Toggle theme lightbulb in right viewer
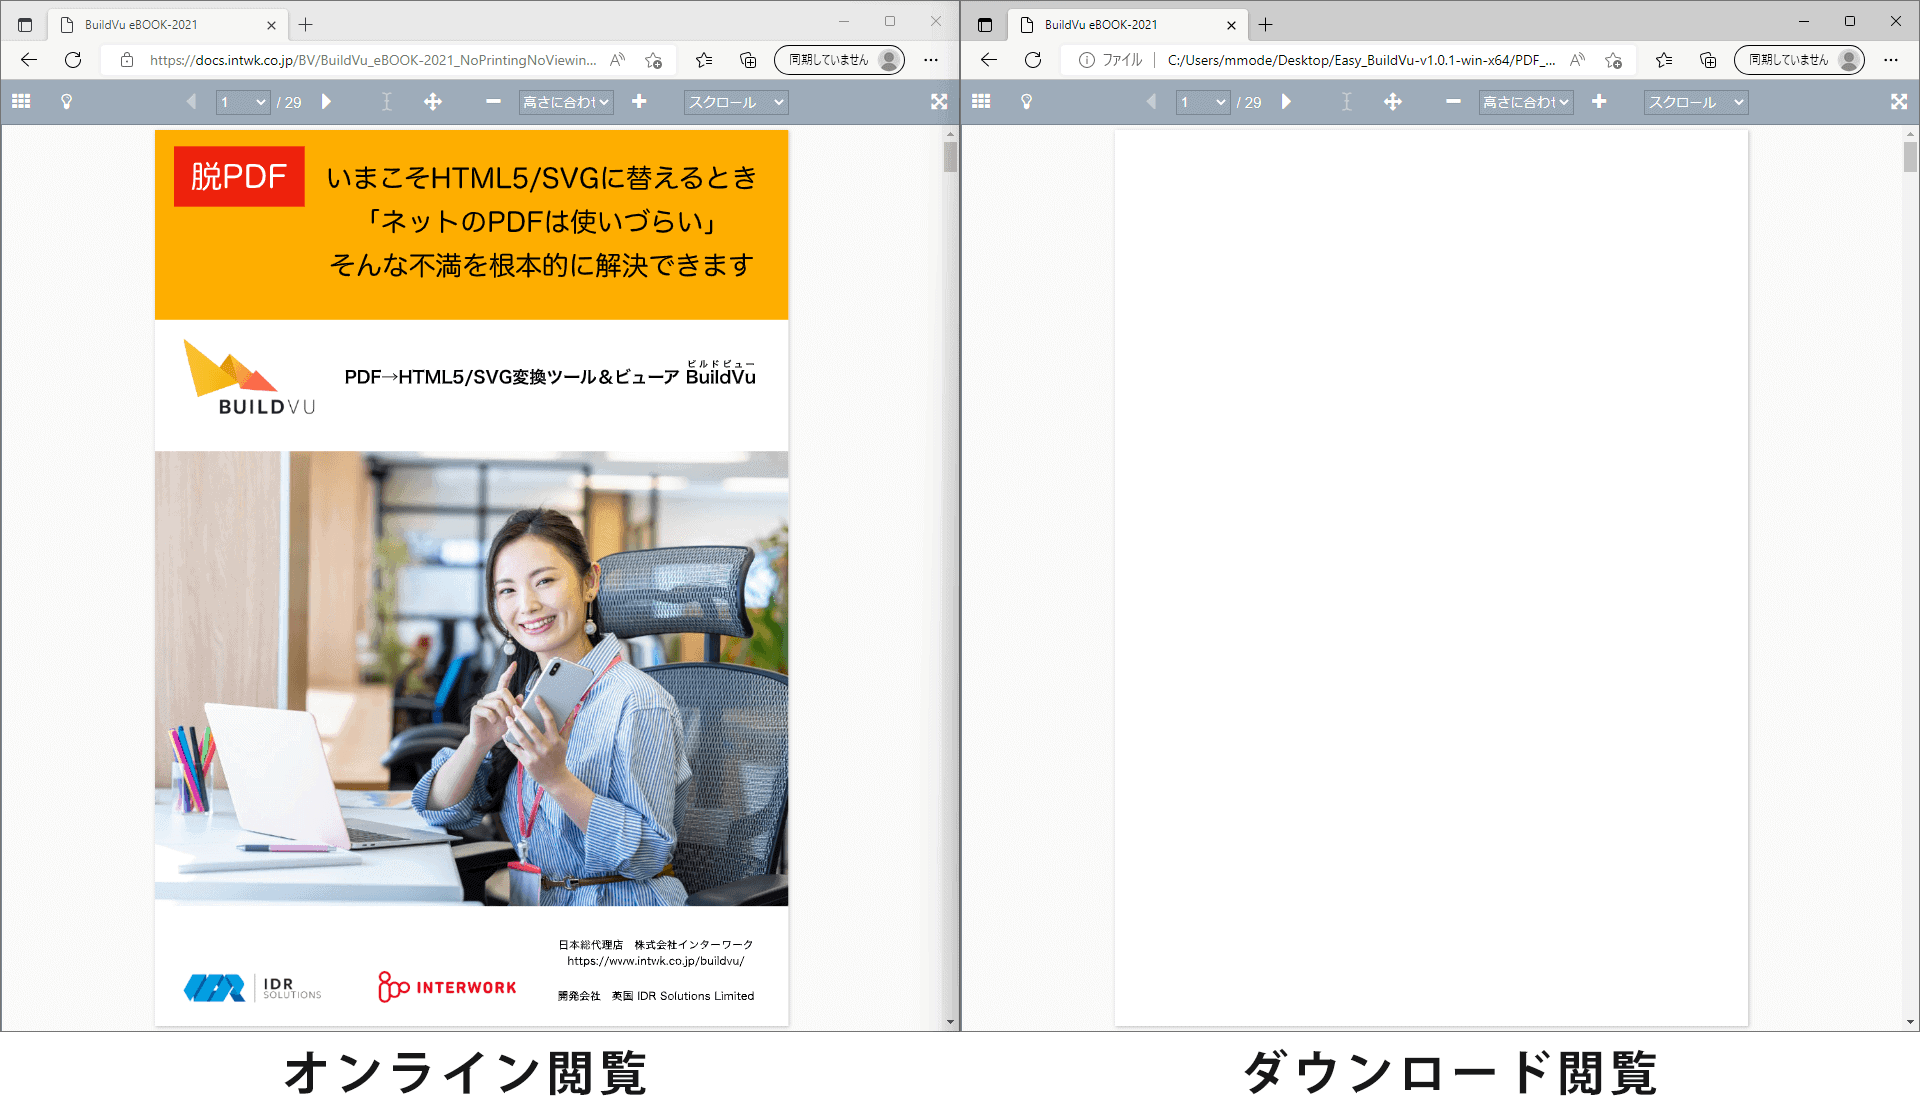Image resolution: width=1920 pixels, height=1116 pixels. pyautogui.click(x=1026, y=101)
